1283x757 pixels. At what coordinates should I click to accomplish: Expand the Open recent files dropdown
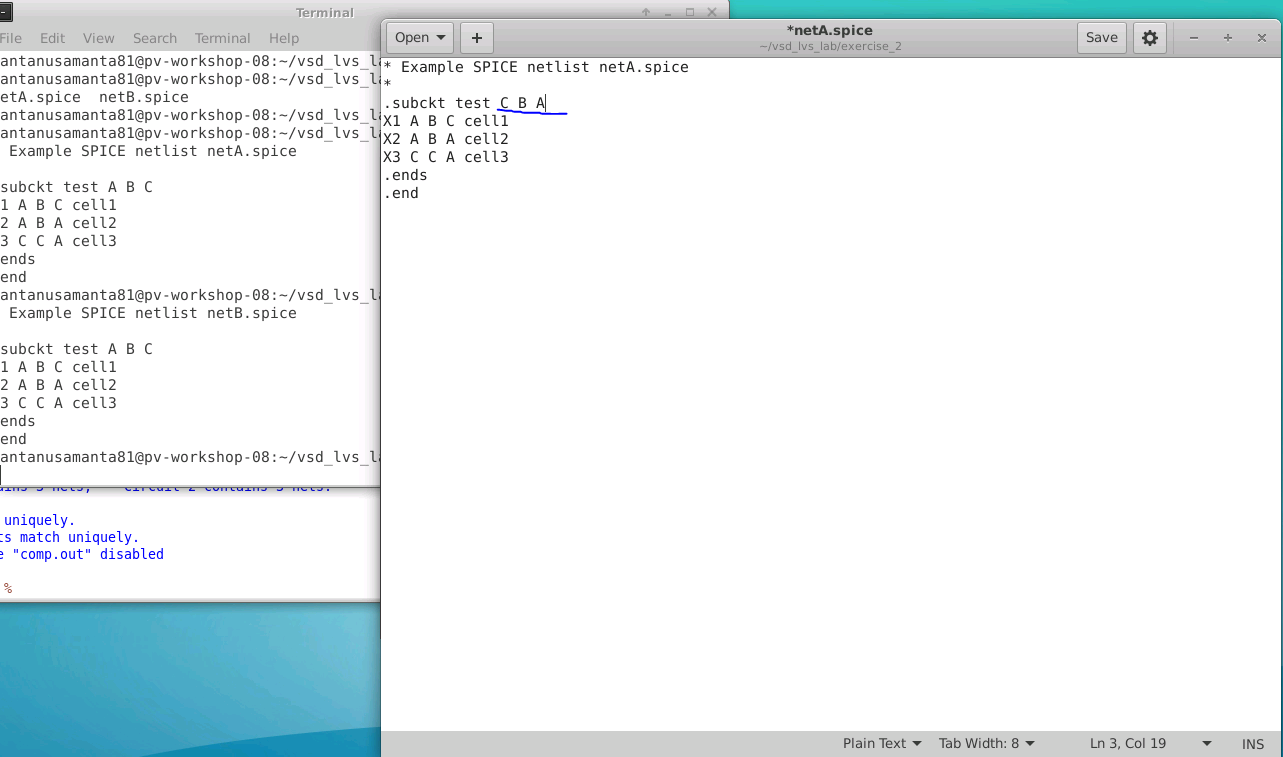point(419,38)
